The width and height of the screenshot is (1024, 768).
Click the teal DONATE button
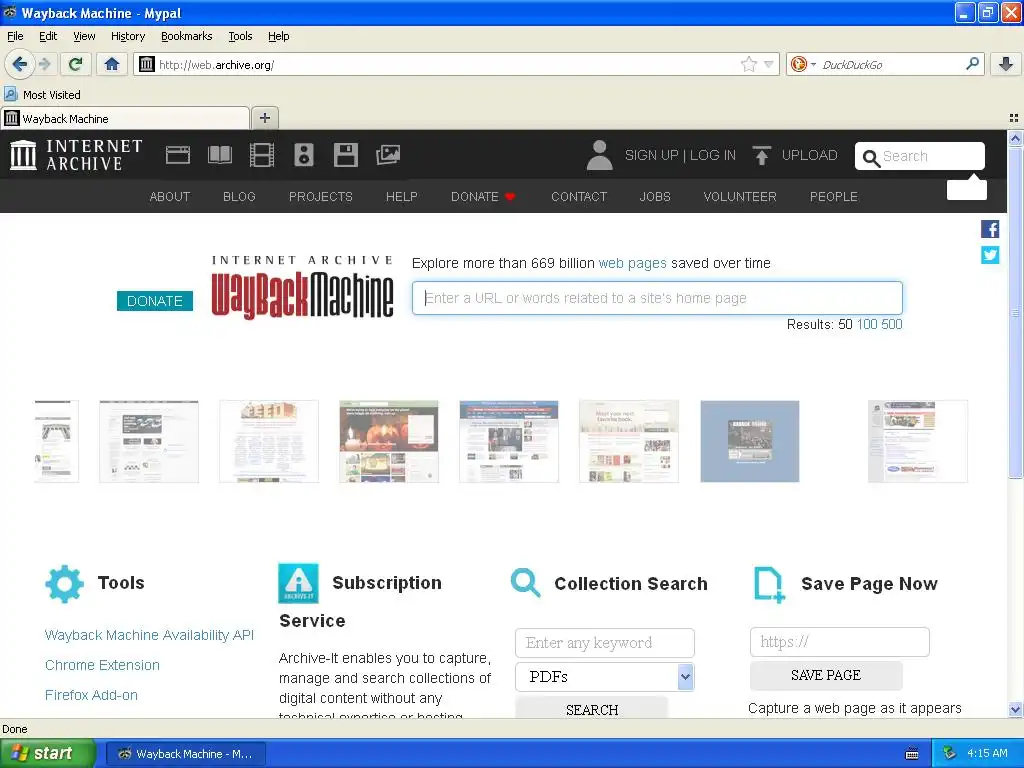(x=155, y=301)
